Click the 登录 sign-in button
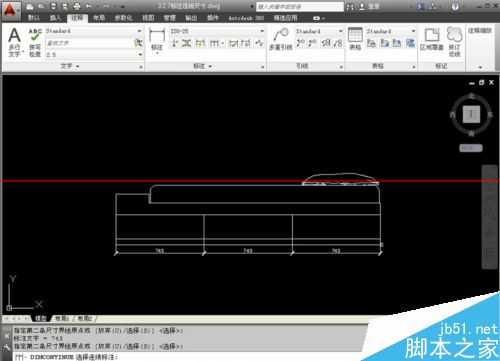The height and width of the screenshot is (361, 500). [370, 6]
